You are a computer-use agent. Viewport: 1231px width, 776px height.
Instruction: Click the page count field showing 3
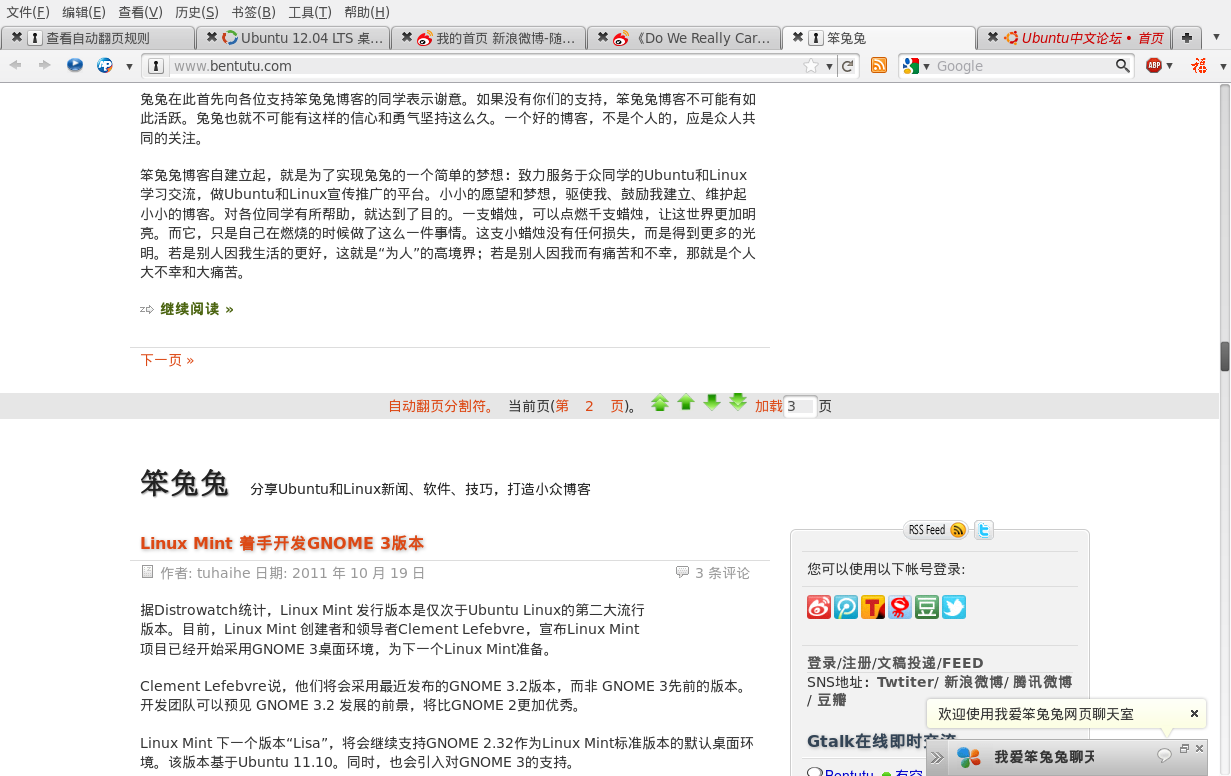(800, 406)
